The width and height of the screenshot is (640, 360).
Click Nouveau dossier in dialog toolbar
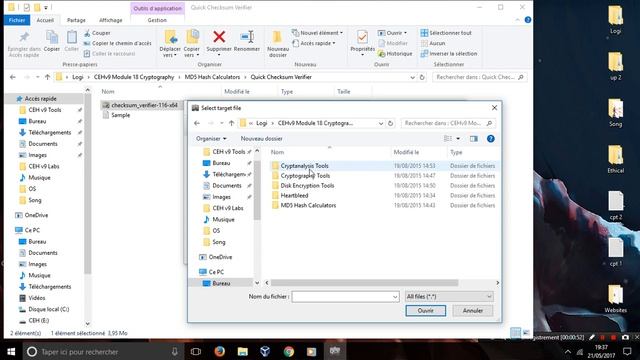coord(262,139)
